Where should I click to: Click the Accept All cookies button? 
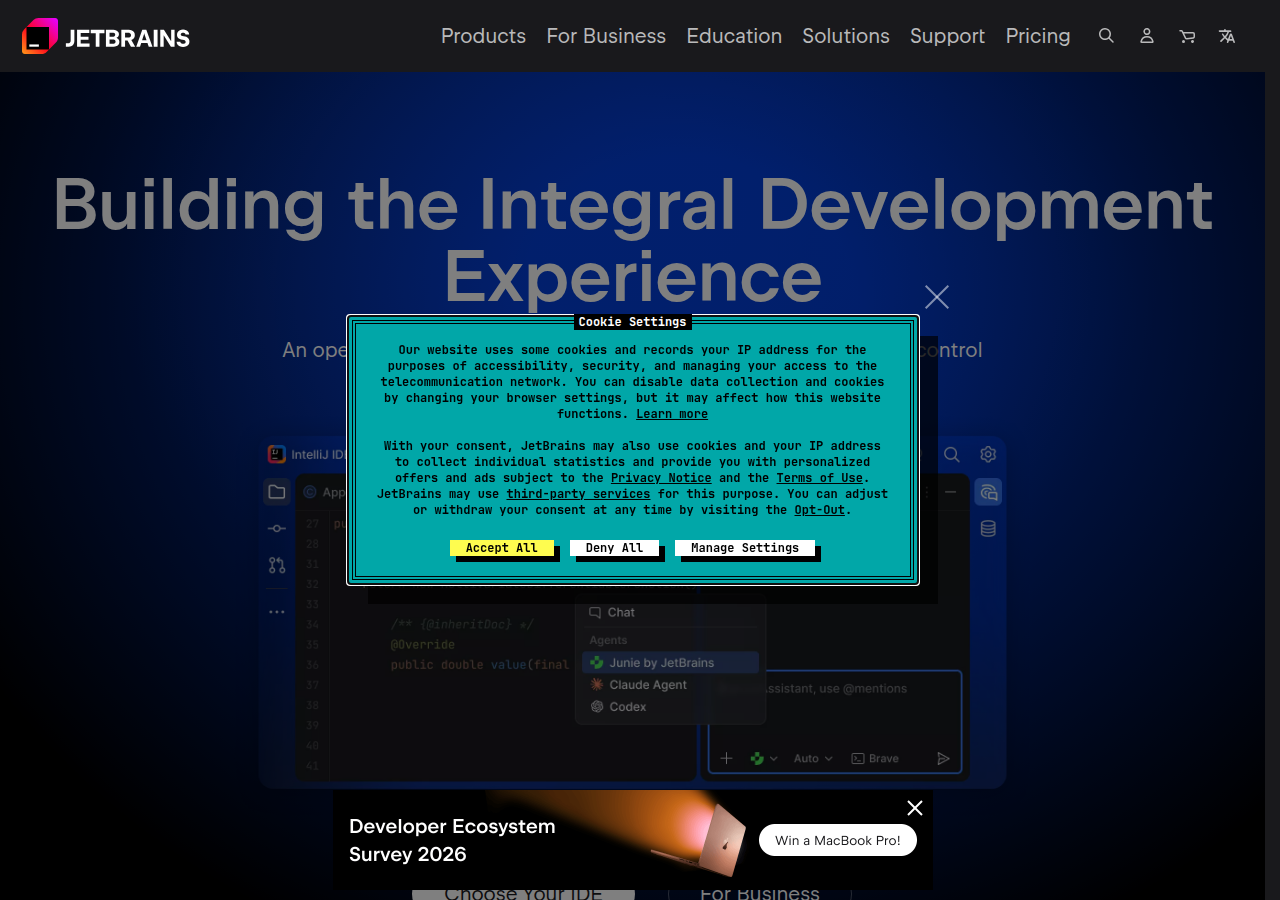pos(502,548)
